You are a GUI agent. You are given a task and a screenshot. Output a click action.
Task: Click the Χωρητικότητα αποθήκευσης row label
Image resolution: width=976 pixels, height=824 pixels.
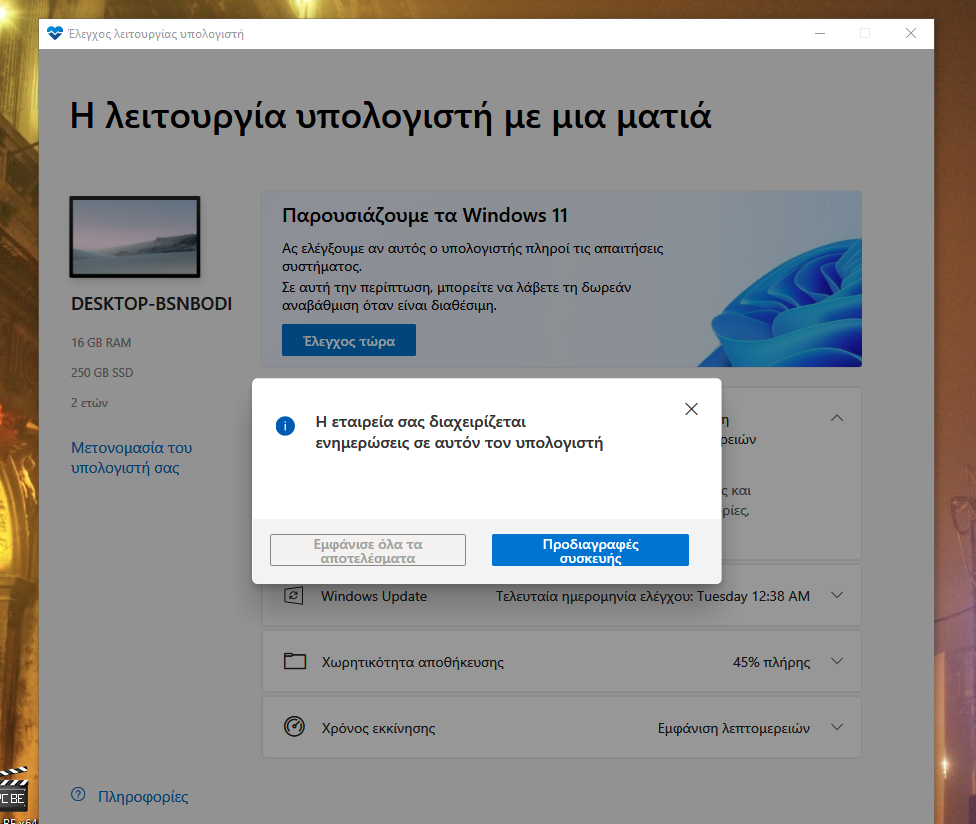click(413, 662)
